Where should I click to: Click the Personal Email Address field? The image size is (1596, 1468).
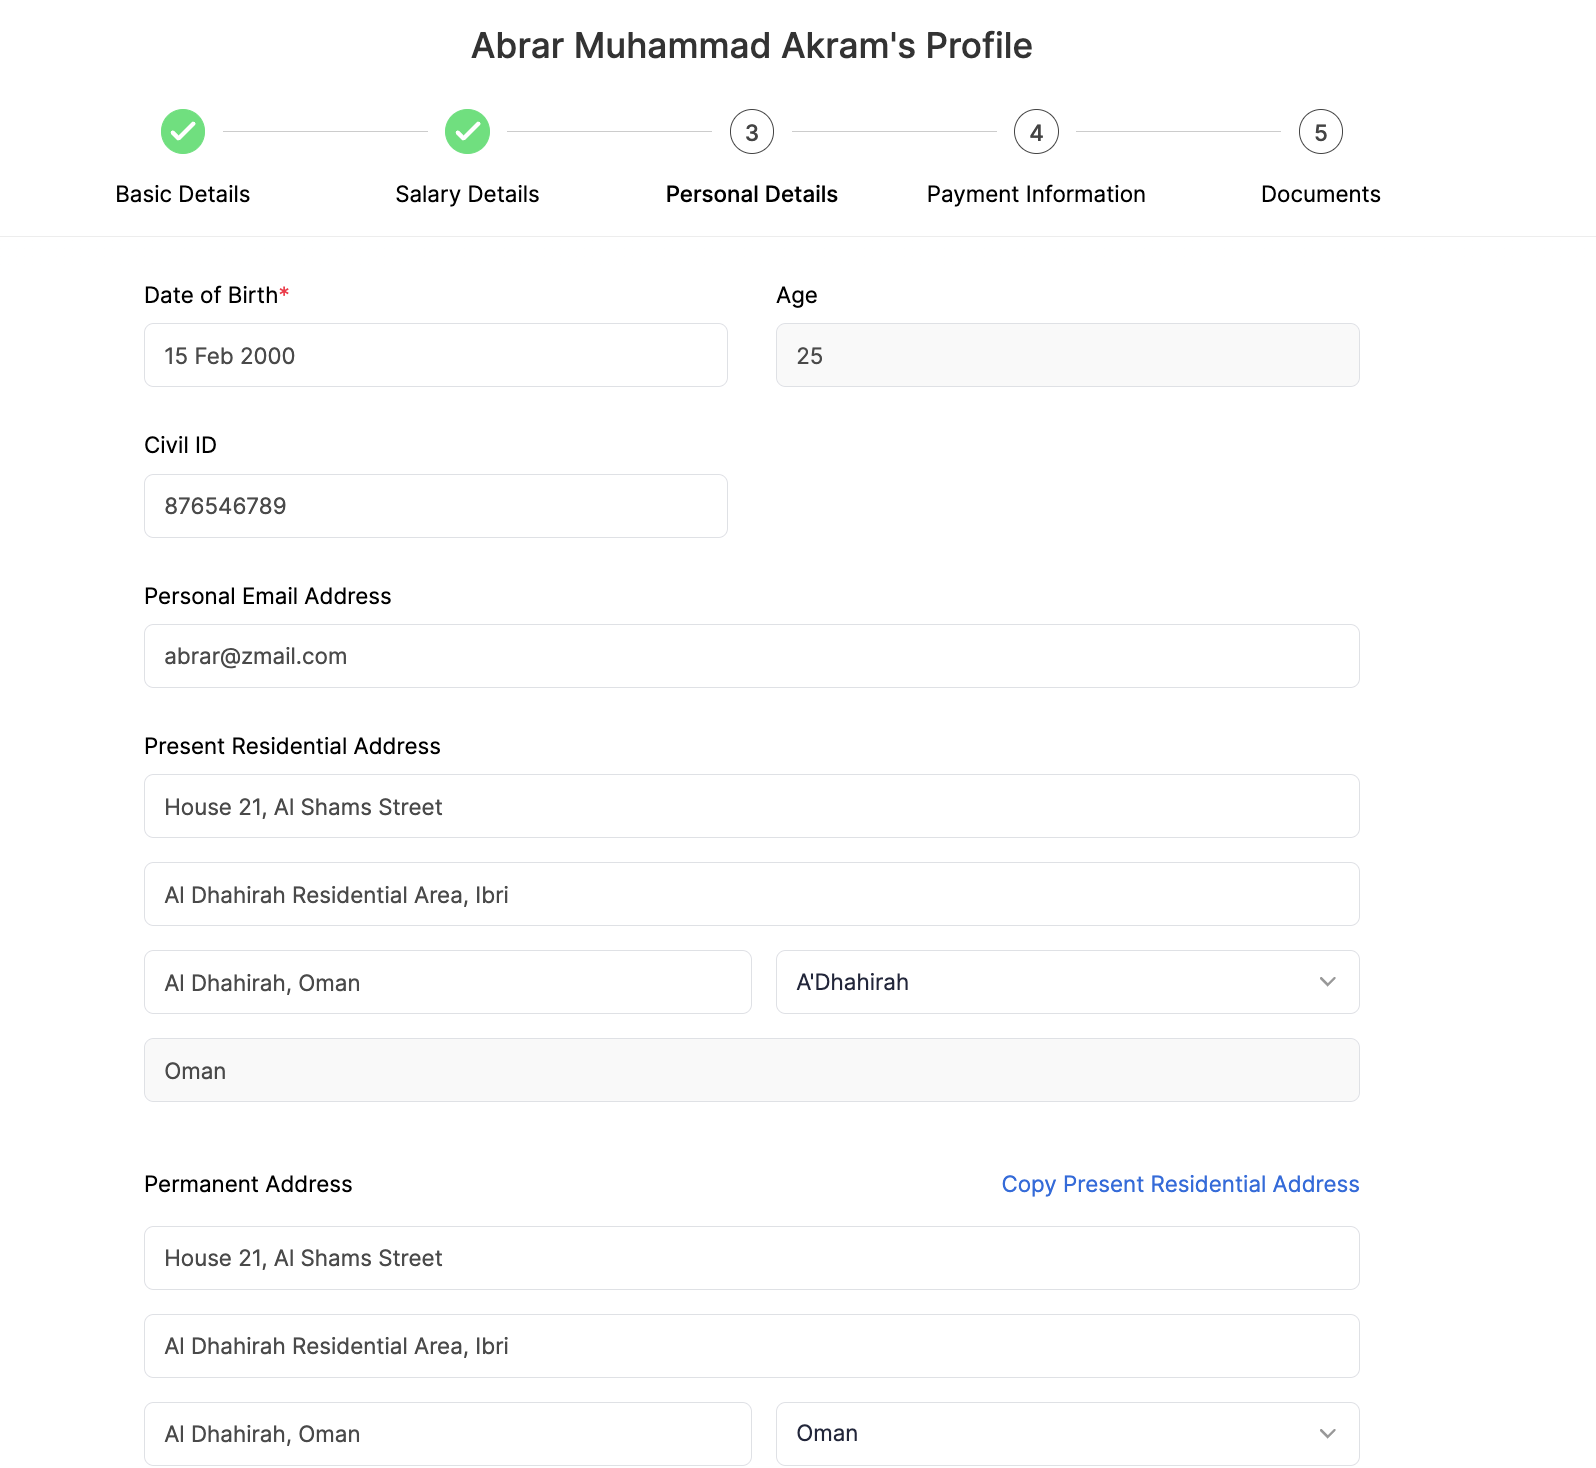pos(751,656)
